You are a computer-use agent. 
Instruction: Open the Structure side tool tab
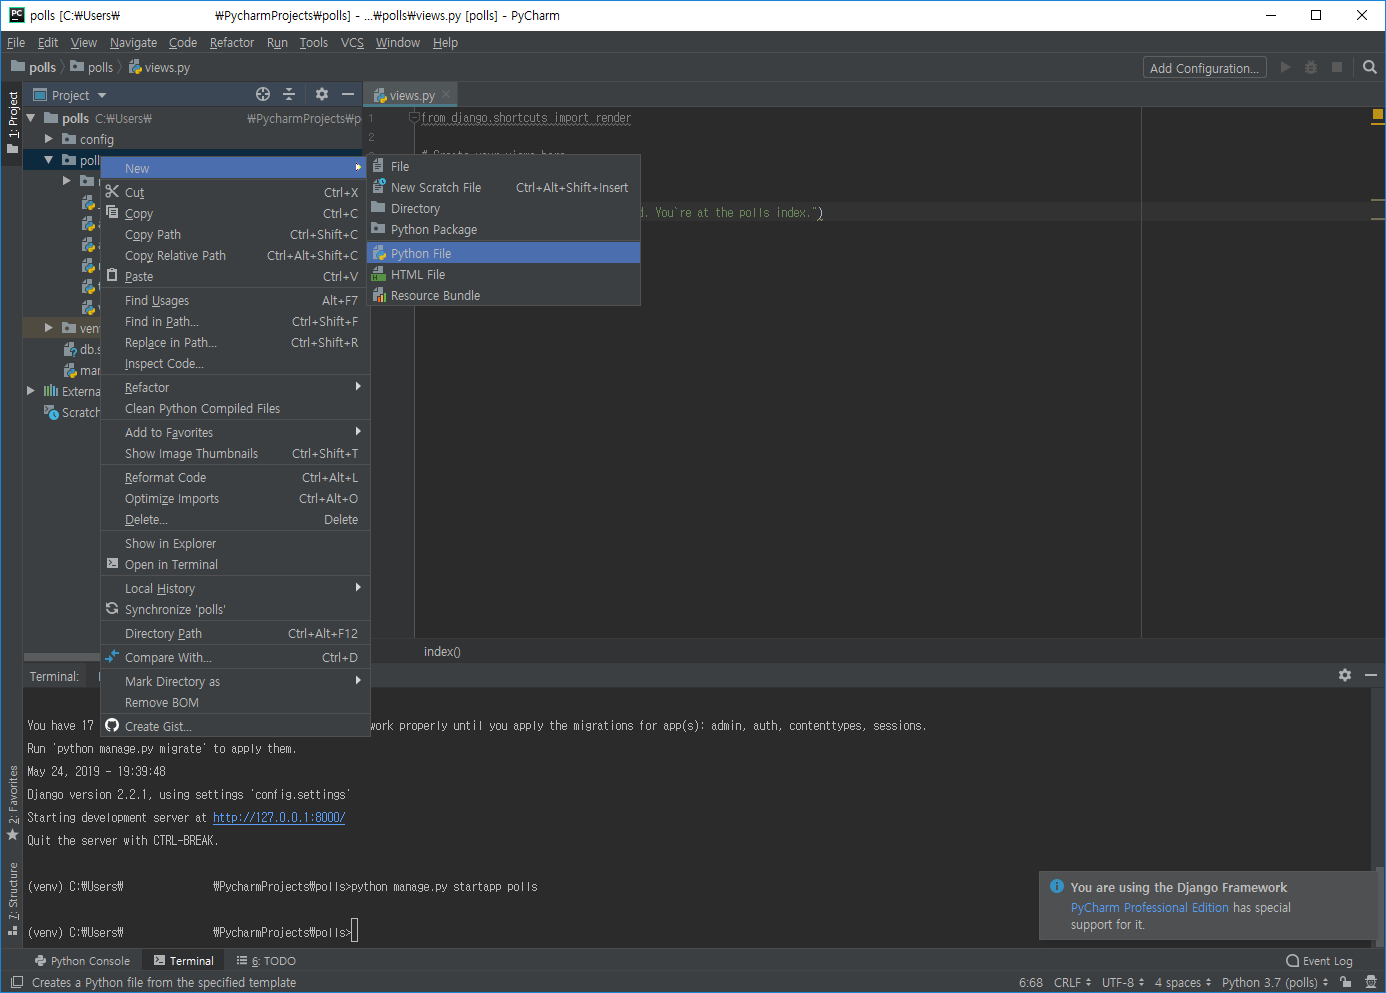12,899
